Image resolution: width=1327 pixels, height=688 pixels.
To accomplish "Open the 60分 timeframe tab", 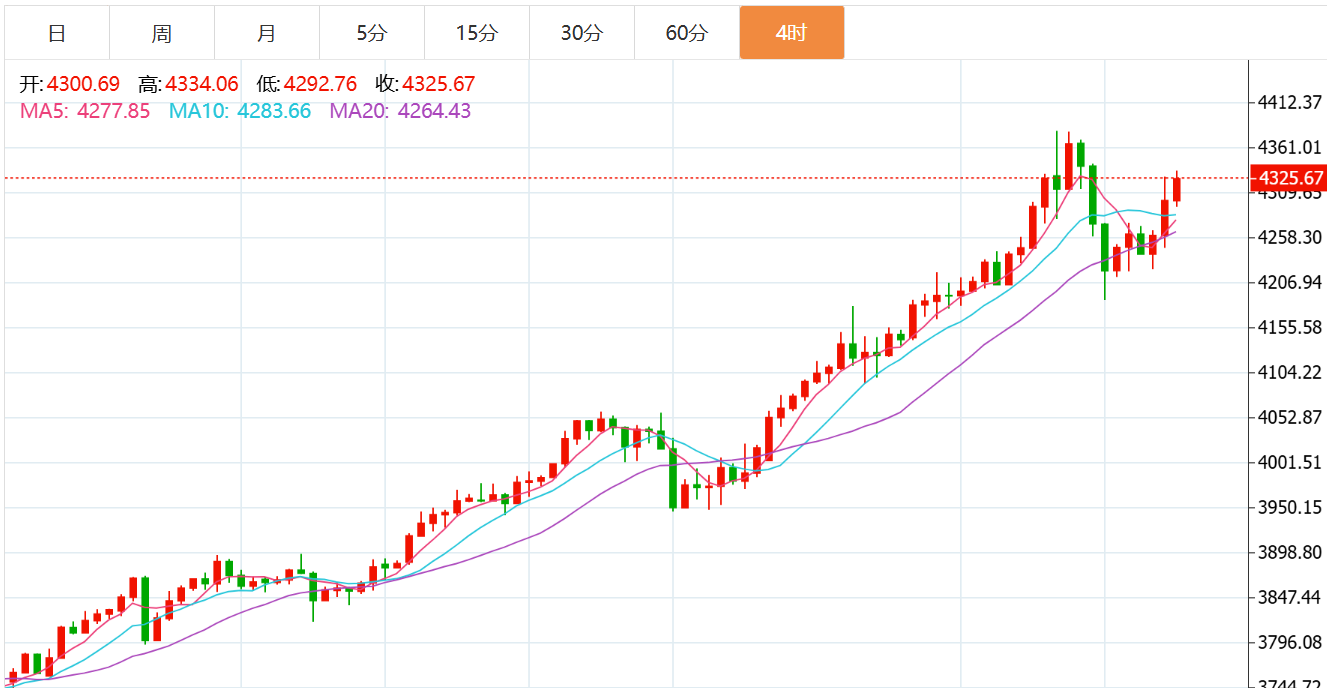I will click(687, 33).
